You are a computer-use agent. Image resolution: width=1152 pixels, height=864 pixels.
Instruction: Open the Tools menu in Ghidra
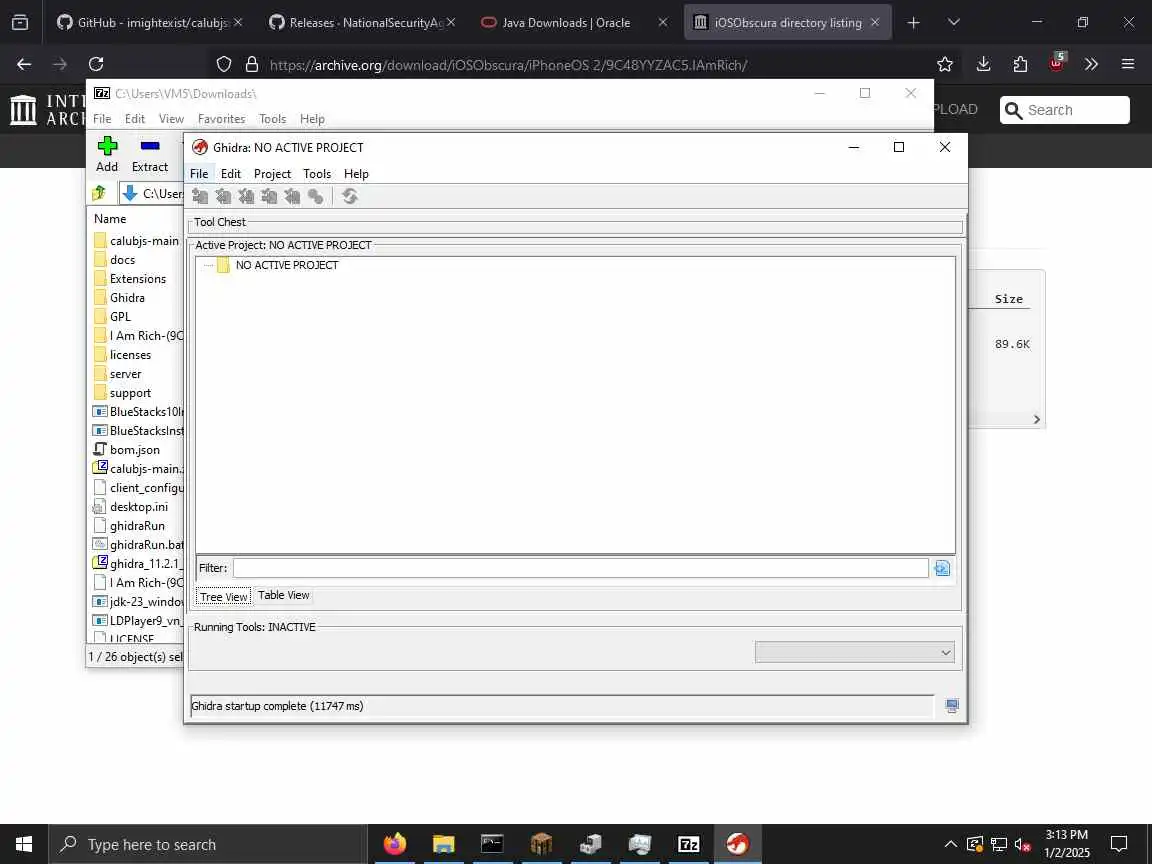tap(317, 174)
